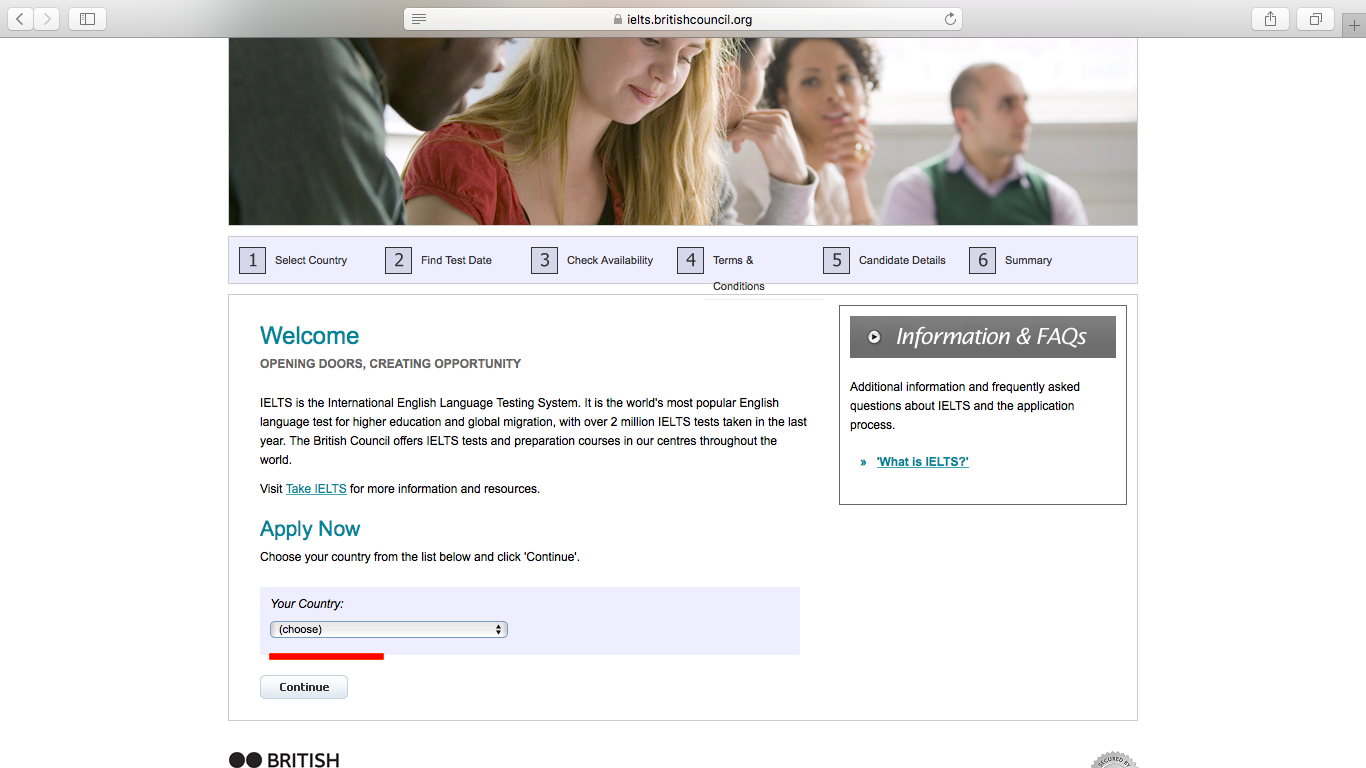Click the Continue button
Image resolution: width=1366 pixels, height=768 pixels.
304,687
